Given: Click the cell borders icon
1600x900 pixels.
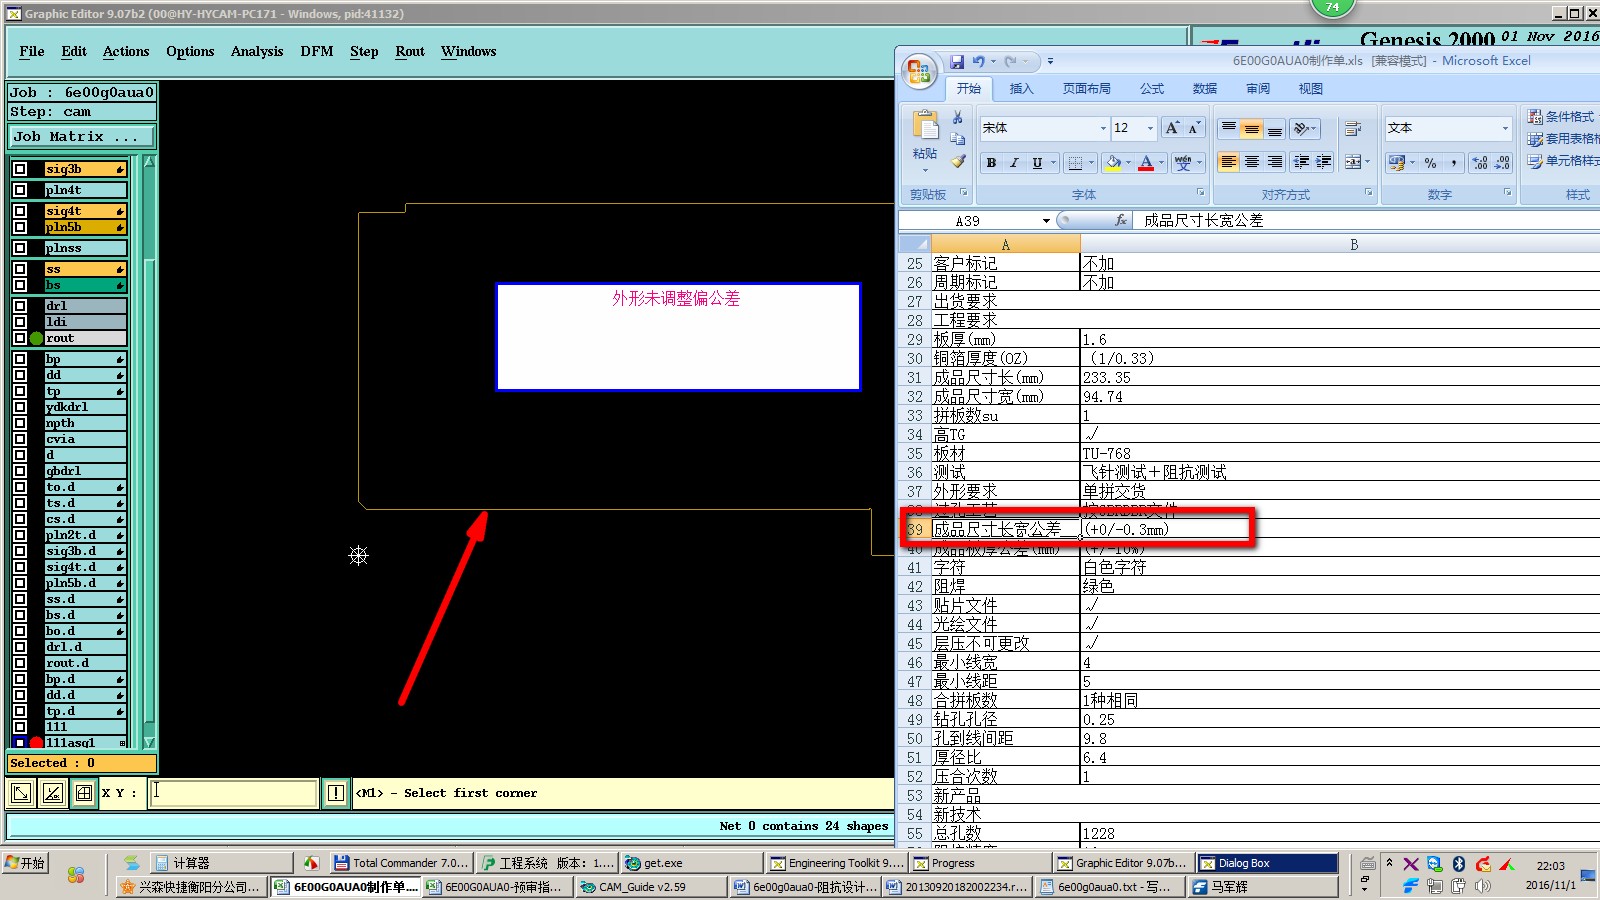Looking at the screenshot, I should tap(1075, 162).
